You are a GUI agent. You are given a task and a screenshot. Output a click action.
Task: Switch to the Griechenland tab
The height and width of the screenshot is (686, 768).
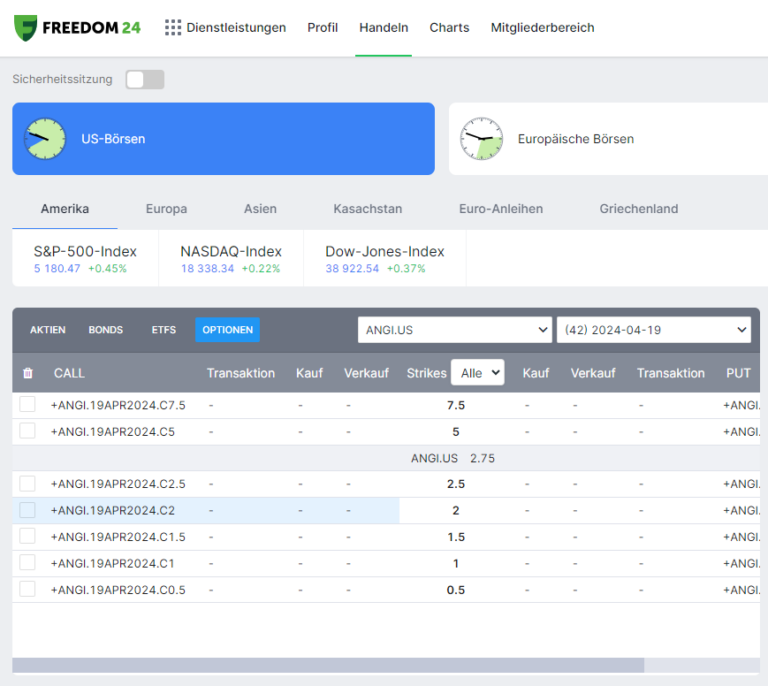pos(639,209)
